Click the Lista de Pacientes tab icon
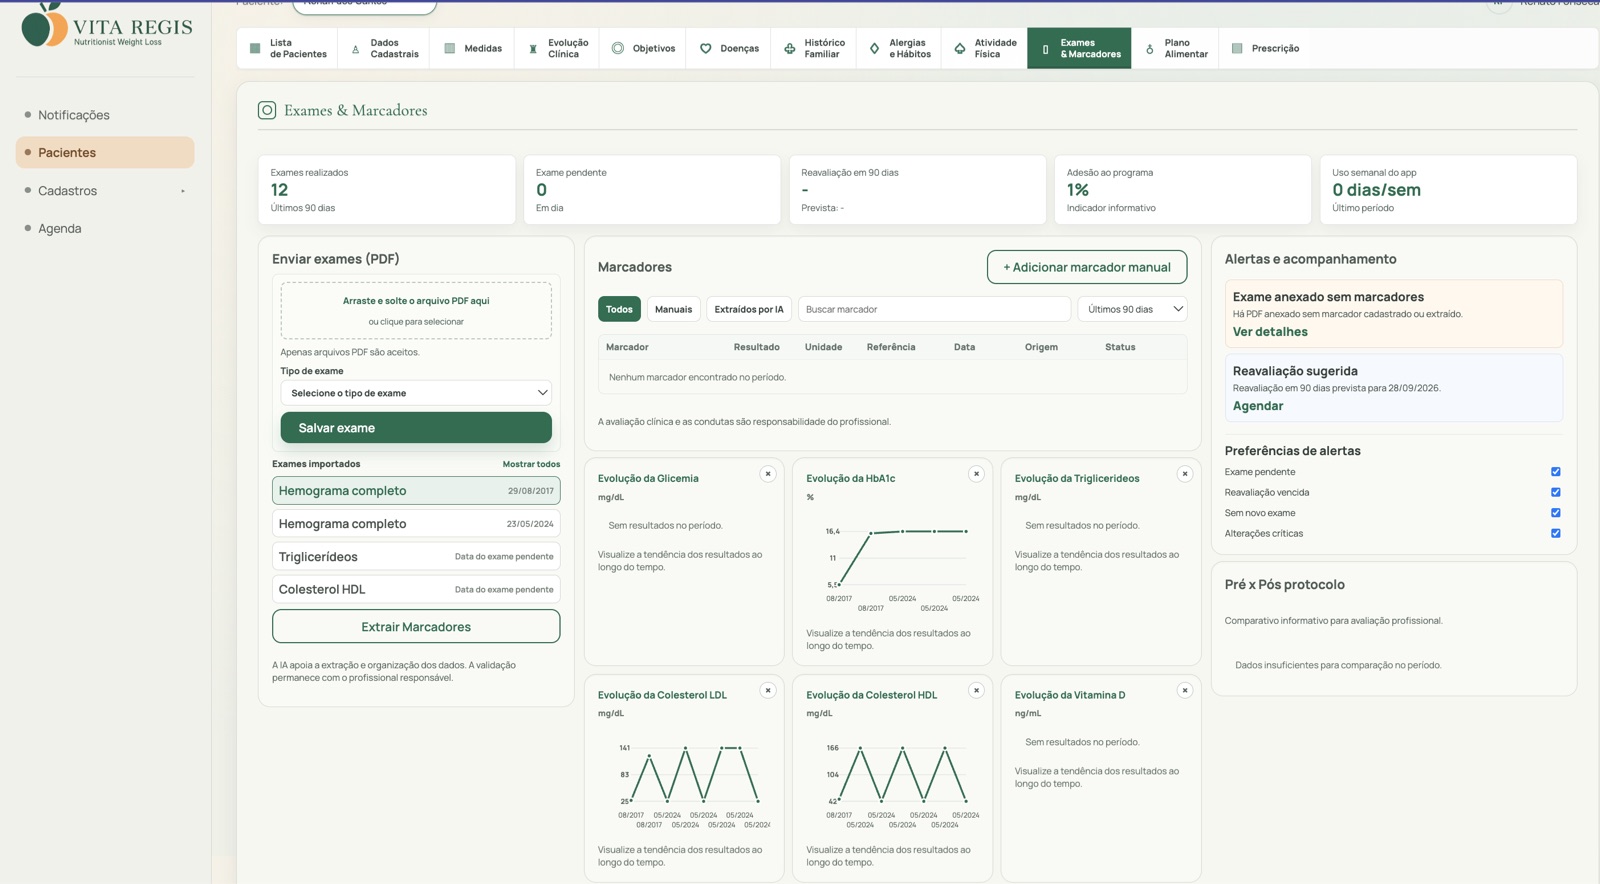Screen dimensions: 1600x884 pyautogui.click(x=255, y=48)
